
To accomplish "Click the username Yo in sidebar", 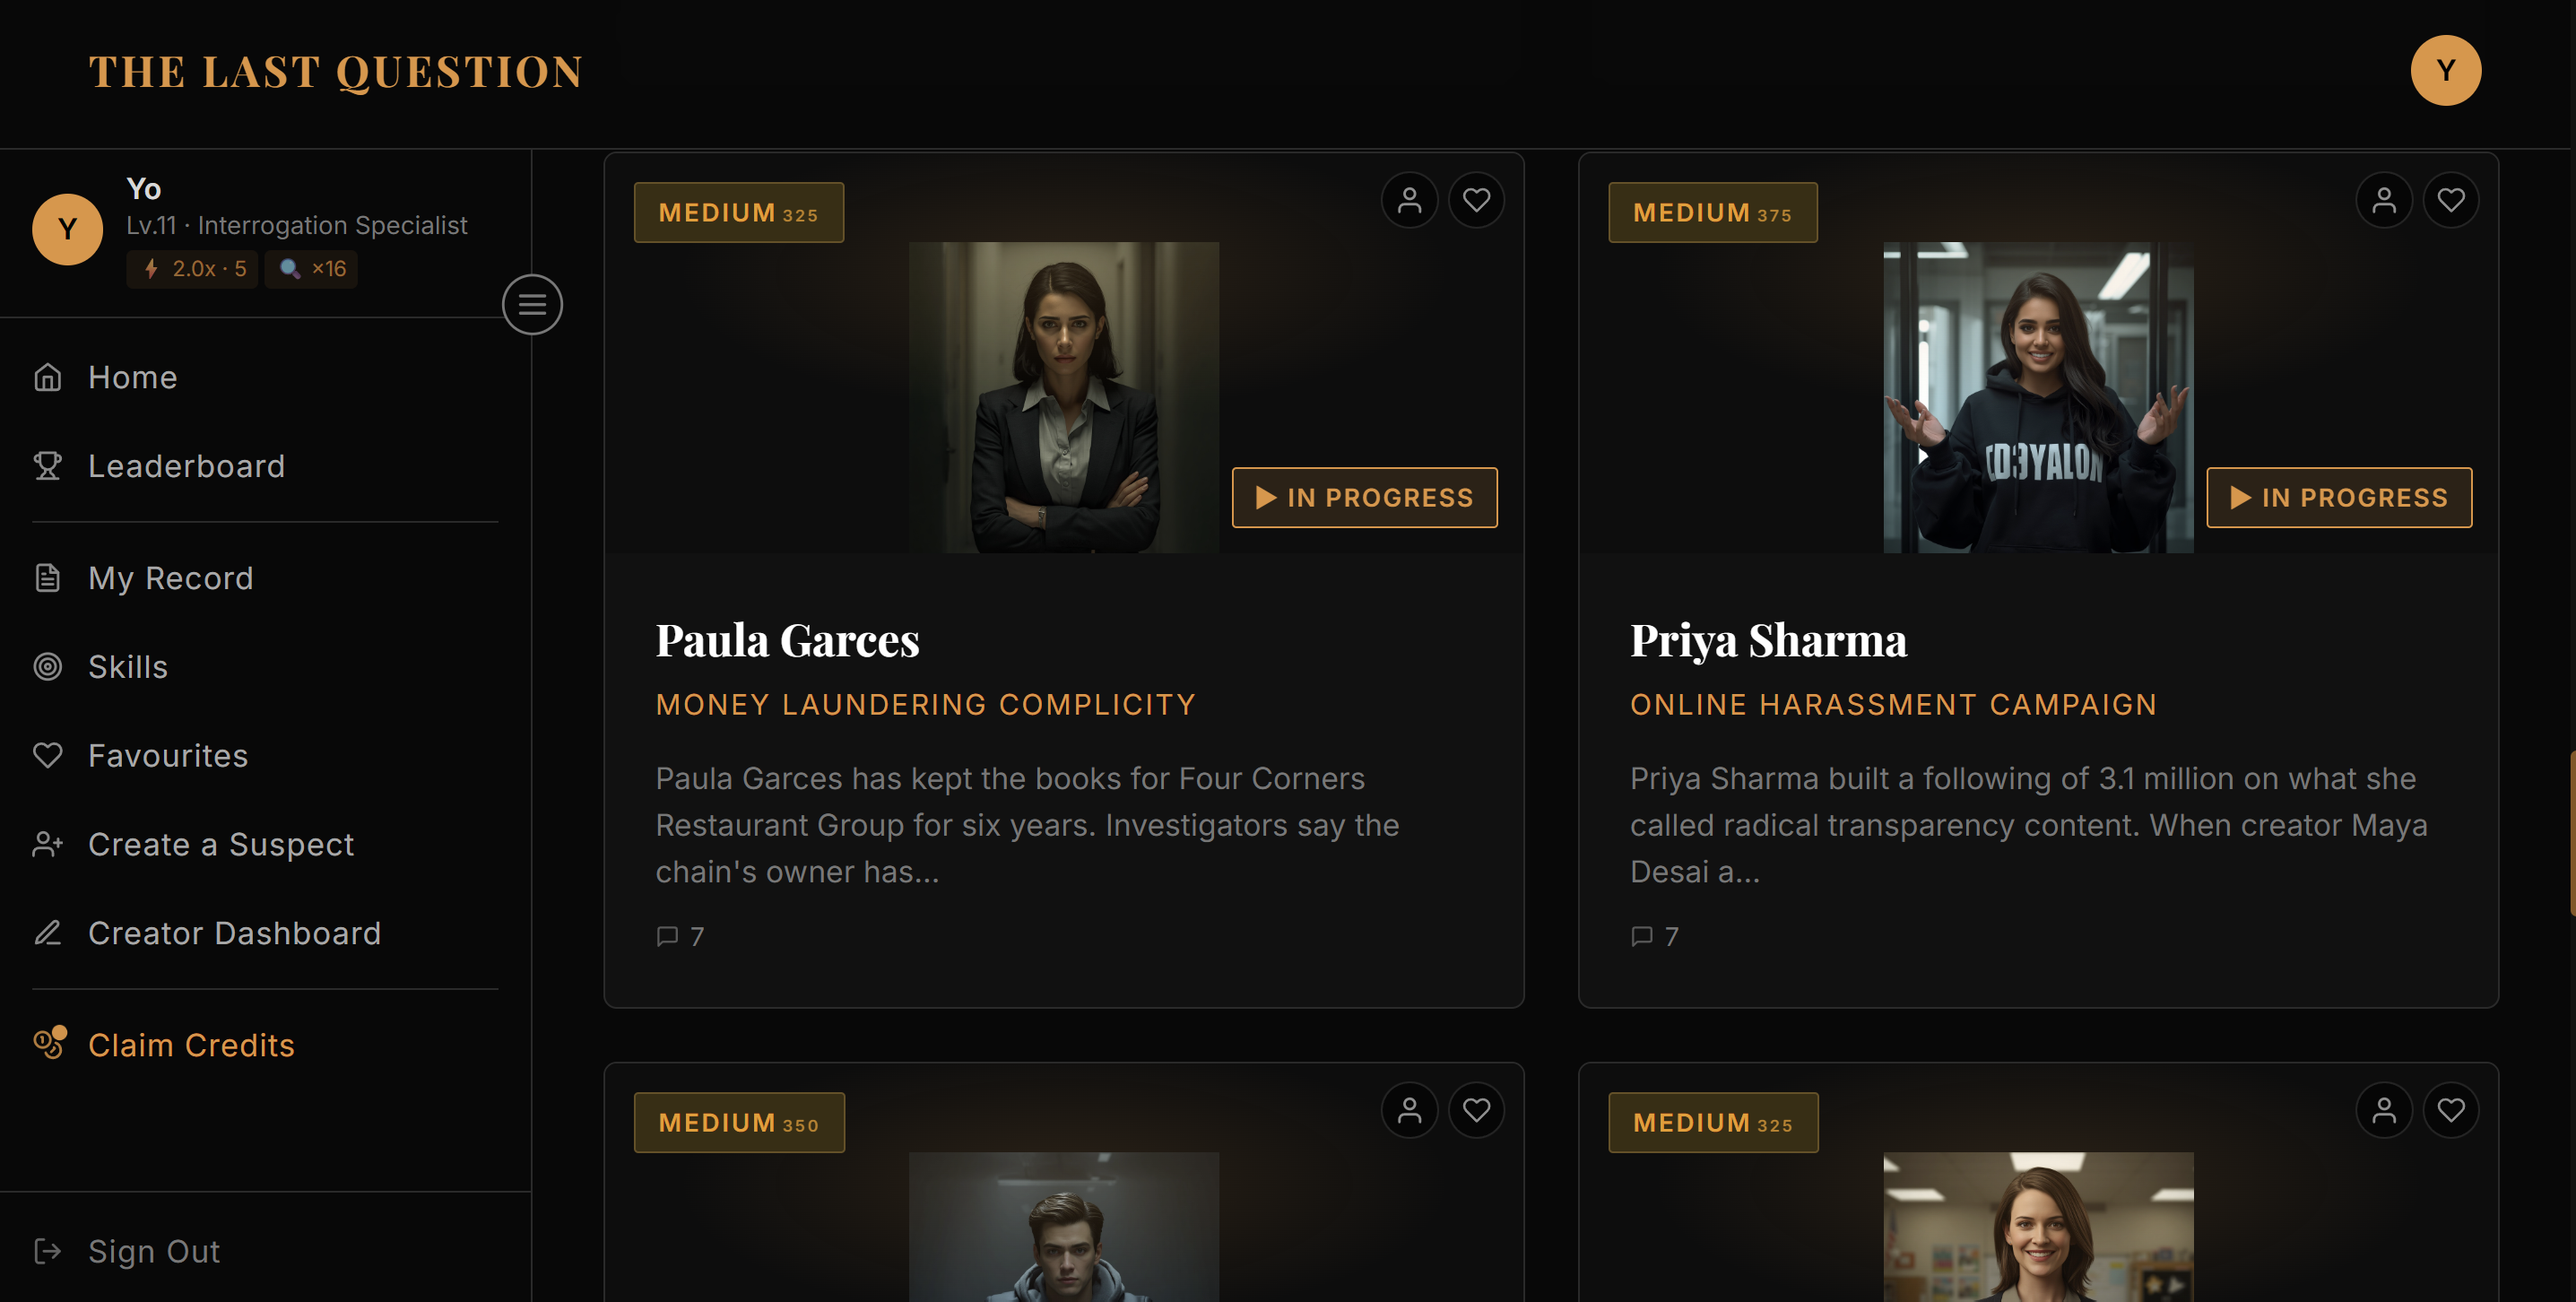I will coord(144,189).
